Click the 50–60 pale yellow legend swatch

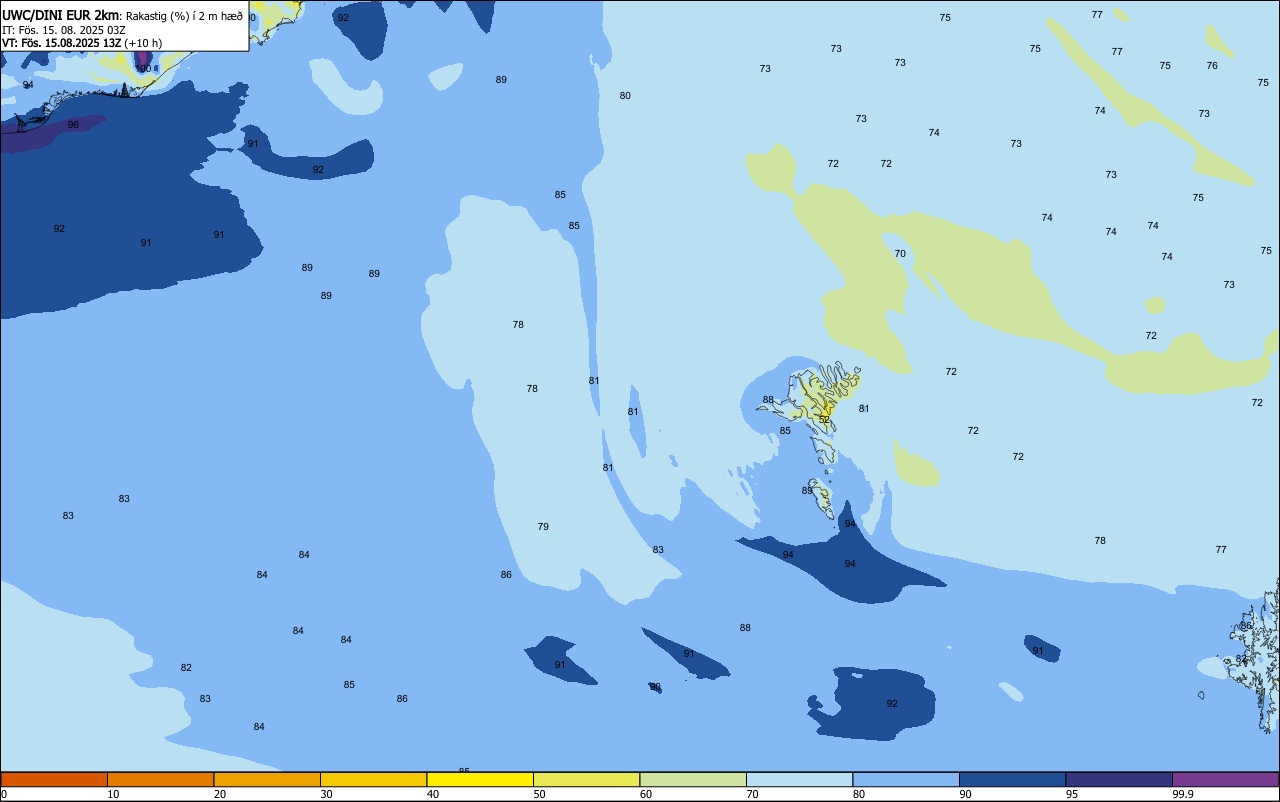pyautogui.click(x=586, y=779)
